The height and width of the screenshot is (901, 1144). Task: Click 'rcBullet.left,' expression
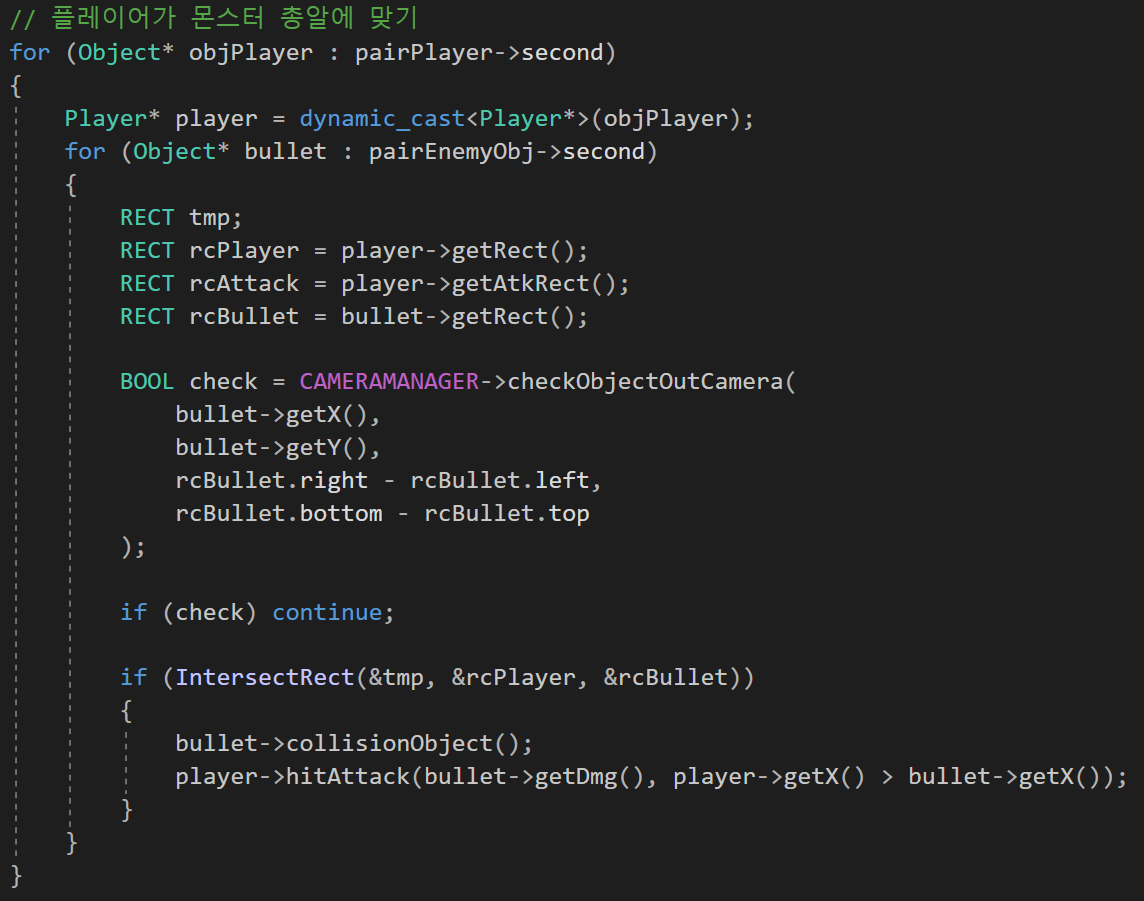506,480
